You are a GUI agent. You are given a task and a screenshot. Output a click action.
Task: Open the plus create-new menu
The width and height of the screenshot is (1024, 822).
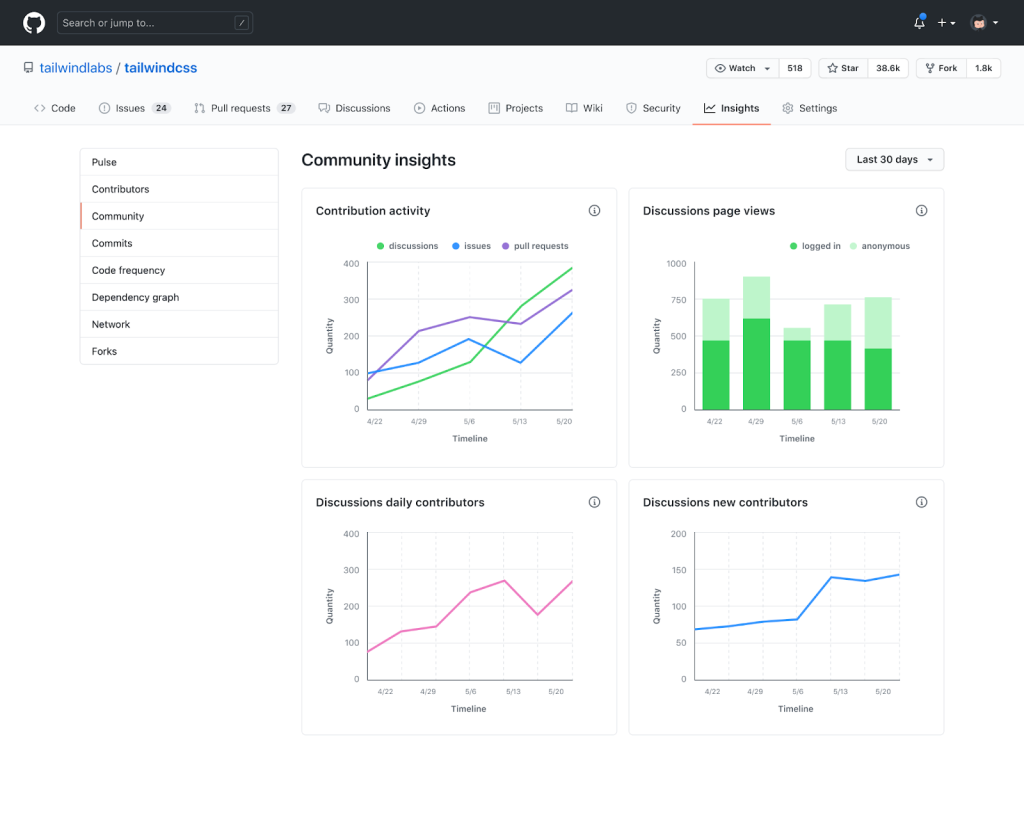click(946, 23)
